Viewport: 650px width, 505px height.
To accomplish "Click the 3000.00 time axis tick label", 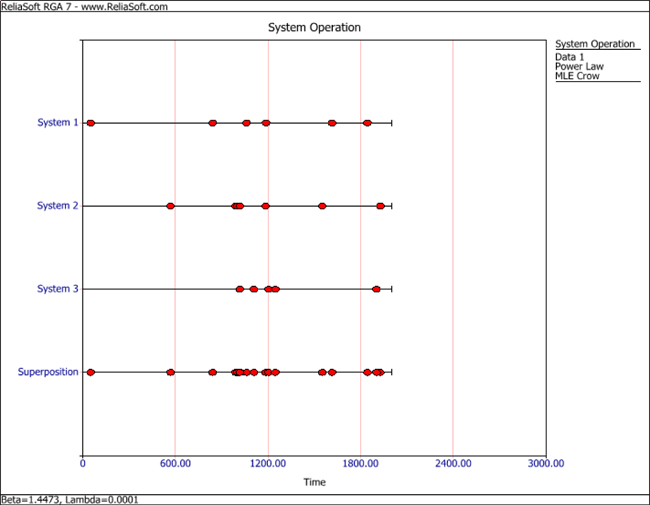I will (546, 463).
